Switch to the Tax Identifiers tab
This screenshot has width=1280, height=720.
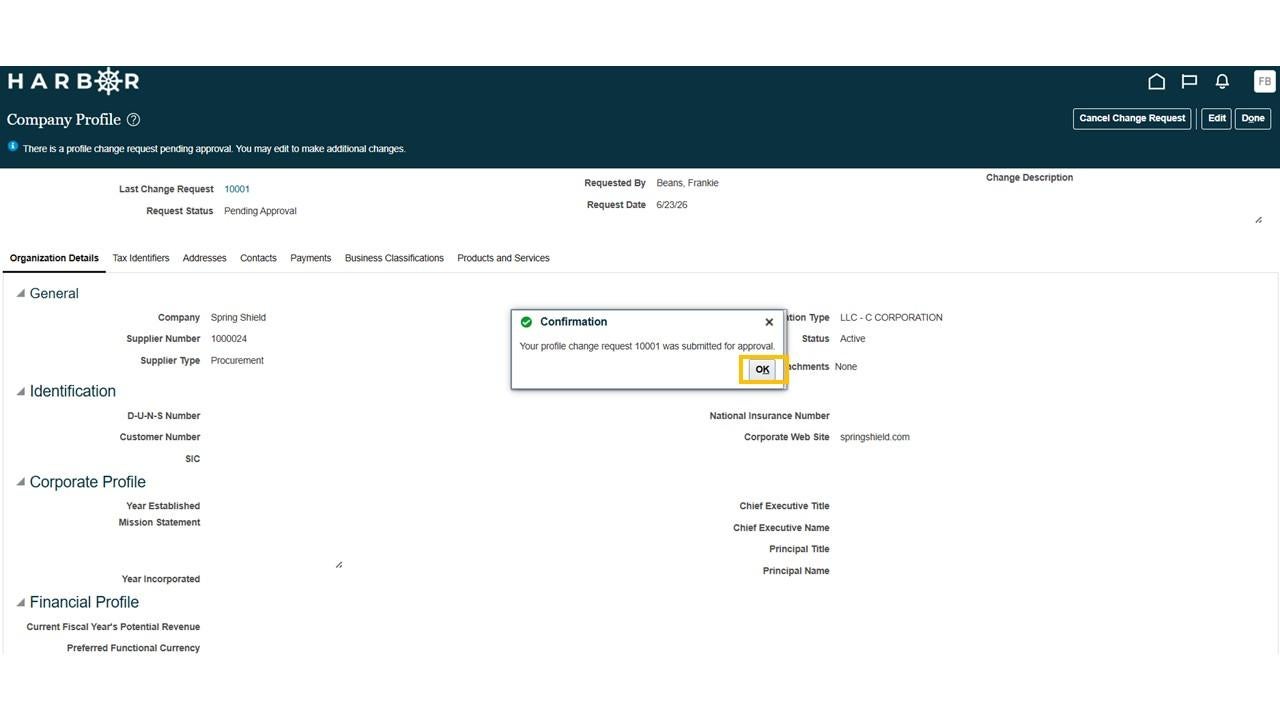tap(141, 258)
